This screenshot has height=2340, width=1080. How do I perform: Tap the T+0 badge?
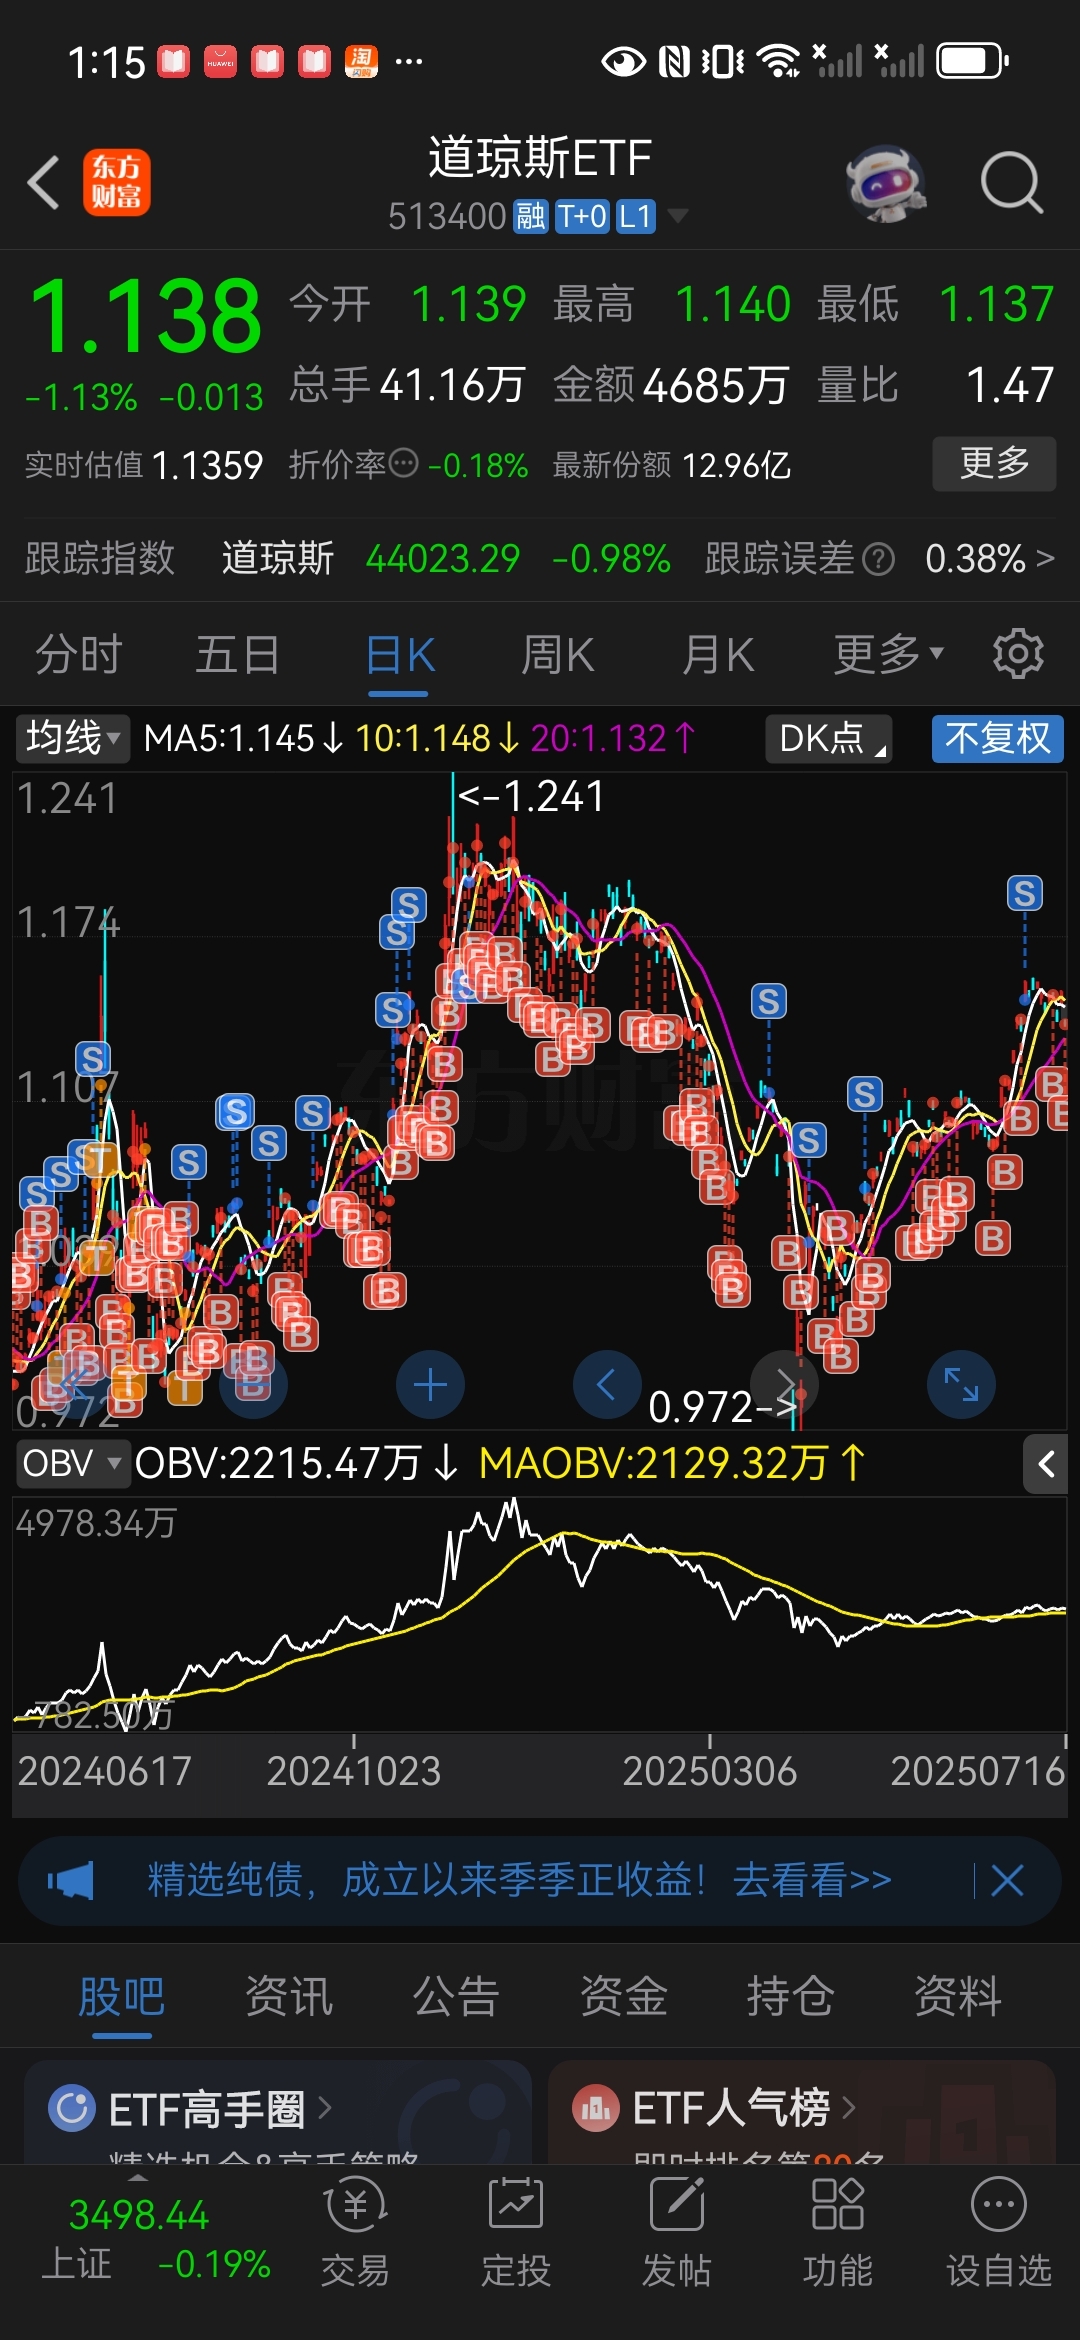(x=582, y=216)
